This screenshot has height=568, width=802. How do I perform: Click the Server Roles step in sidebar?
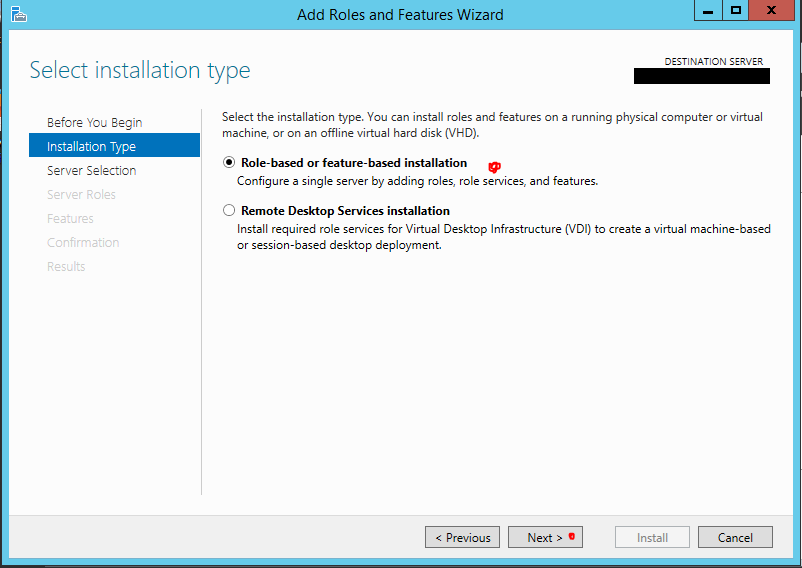pyautogui.click(x=81, y=194)
